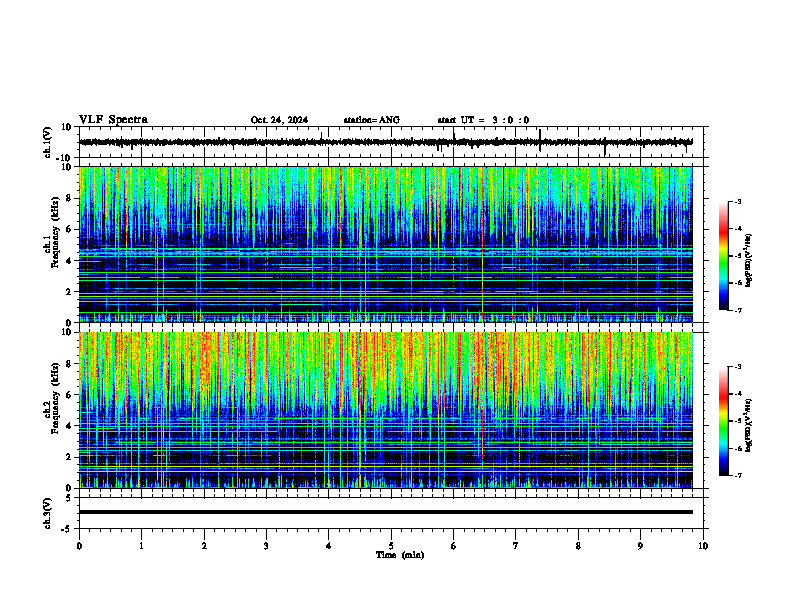
Task: Click the log(PSD) label beside ch.1 colorbar
Action: point(749,261)
